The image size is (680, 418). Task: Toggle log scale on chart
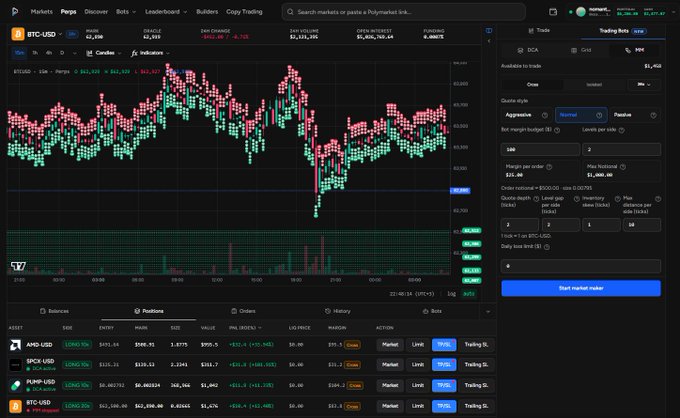click(x=451, y=294)
